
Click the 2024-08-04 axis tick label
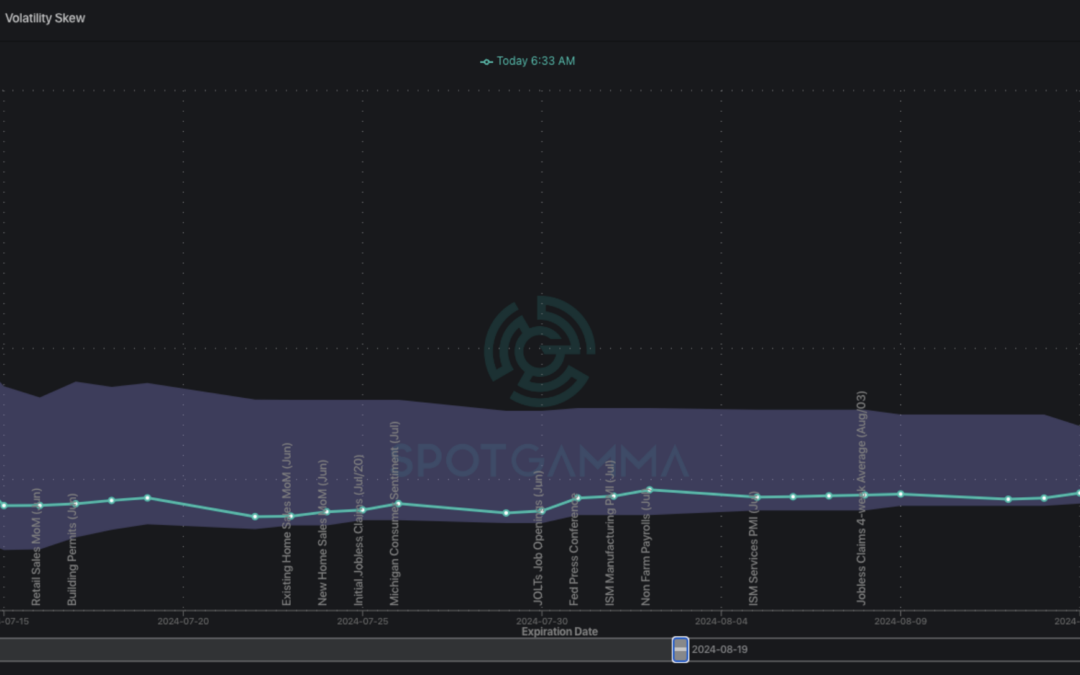click(721, 621)
